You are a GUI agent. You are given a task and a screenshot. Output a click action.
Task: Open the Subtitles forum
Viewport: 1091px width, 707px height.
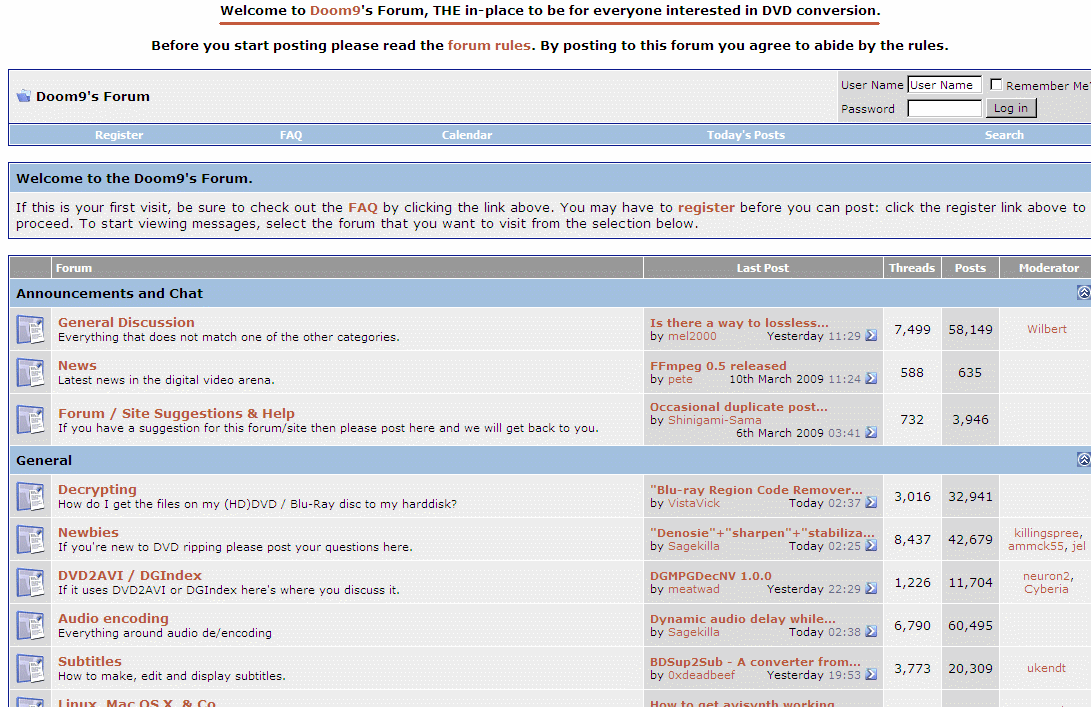90,662
